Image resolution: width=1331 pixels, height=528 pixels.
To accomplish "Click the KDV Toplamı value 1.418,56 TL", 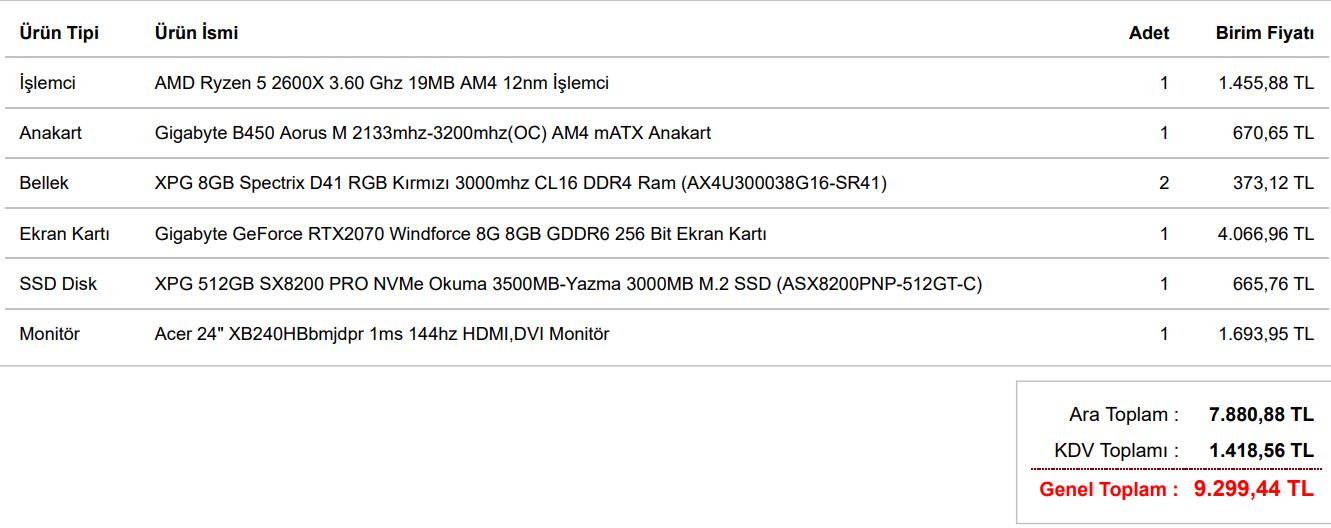I will pos(1261,451).
